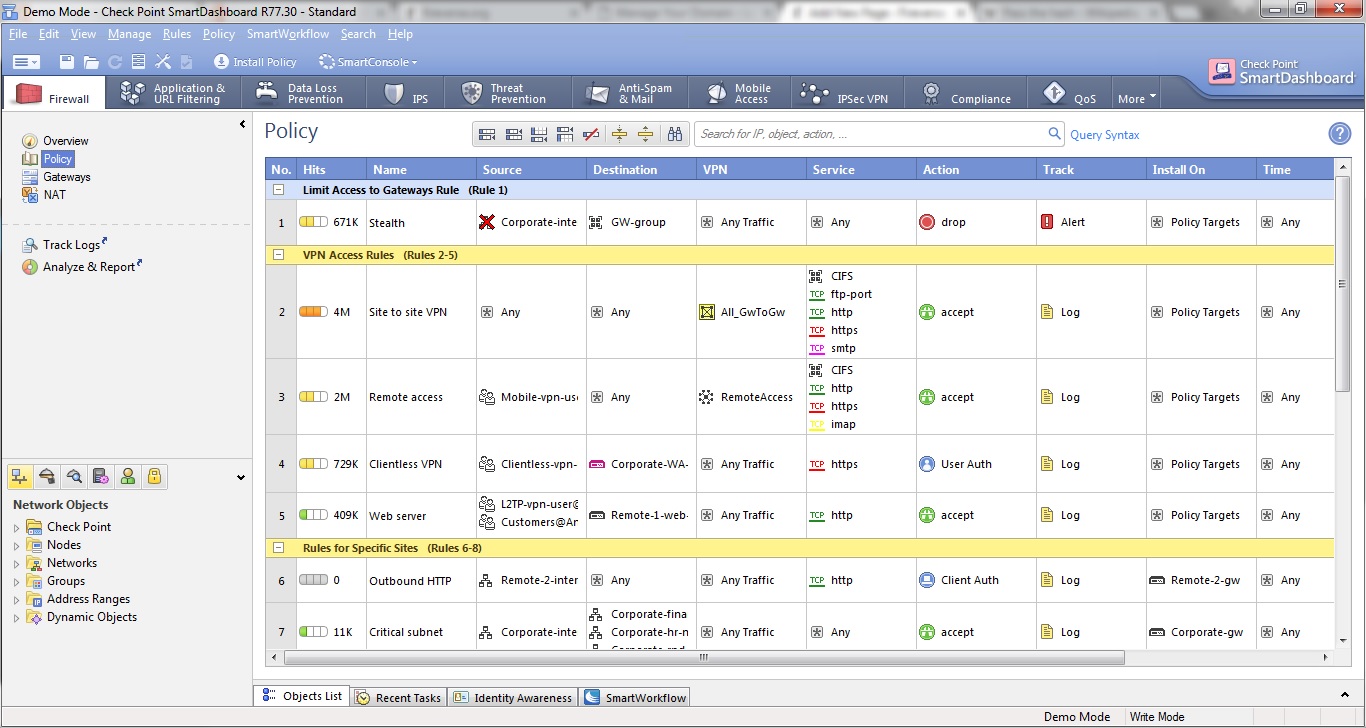Switch to the Recent Tasks tab

[x=398, y=697]
